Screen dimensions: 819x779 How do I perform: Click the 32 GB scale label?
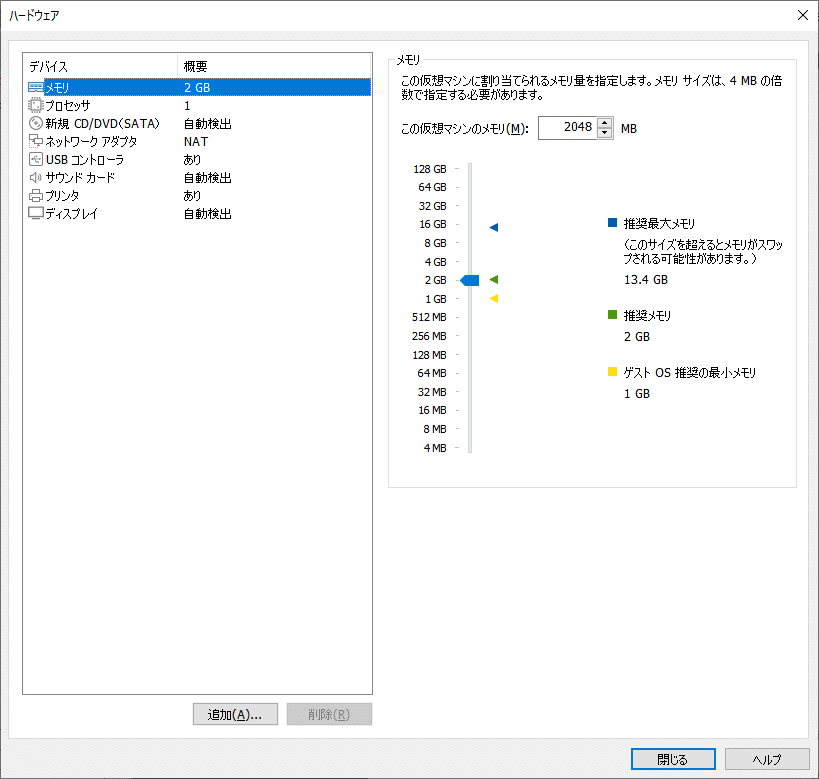tap(432, 206)
